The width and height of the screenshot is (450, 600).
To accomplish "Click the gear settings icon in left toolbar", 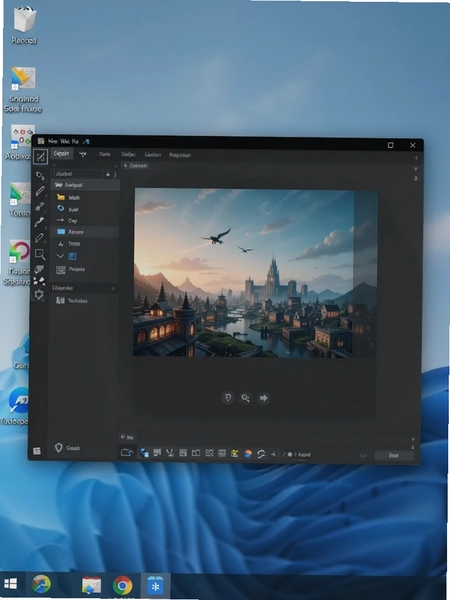I will 39,294.
